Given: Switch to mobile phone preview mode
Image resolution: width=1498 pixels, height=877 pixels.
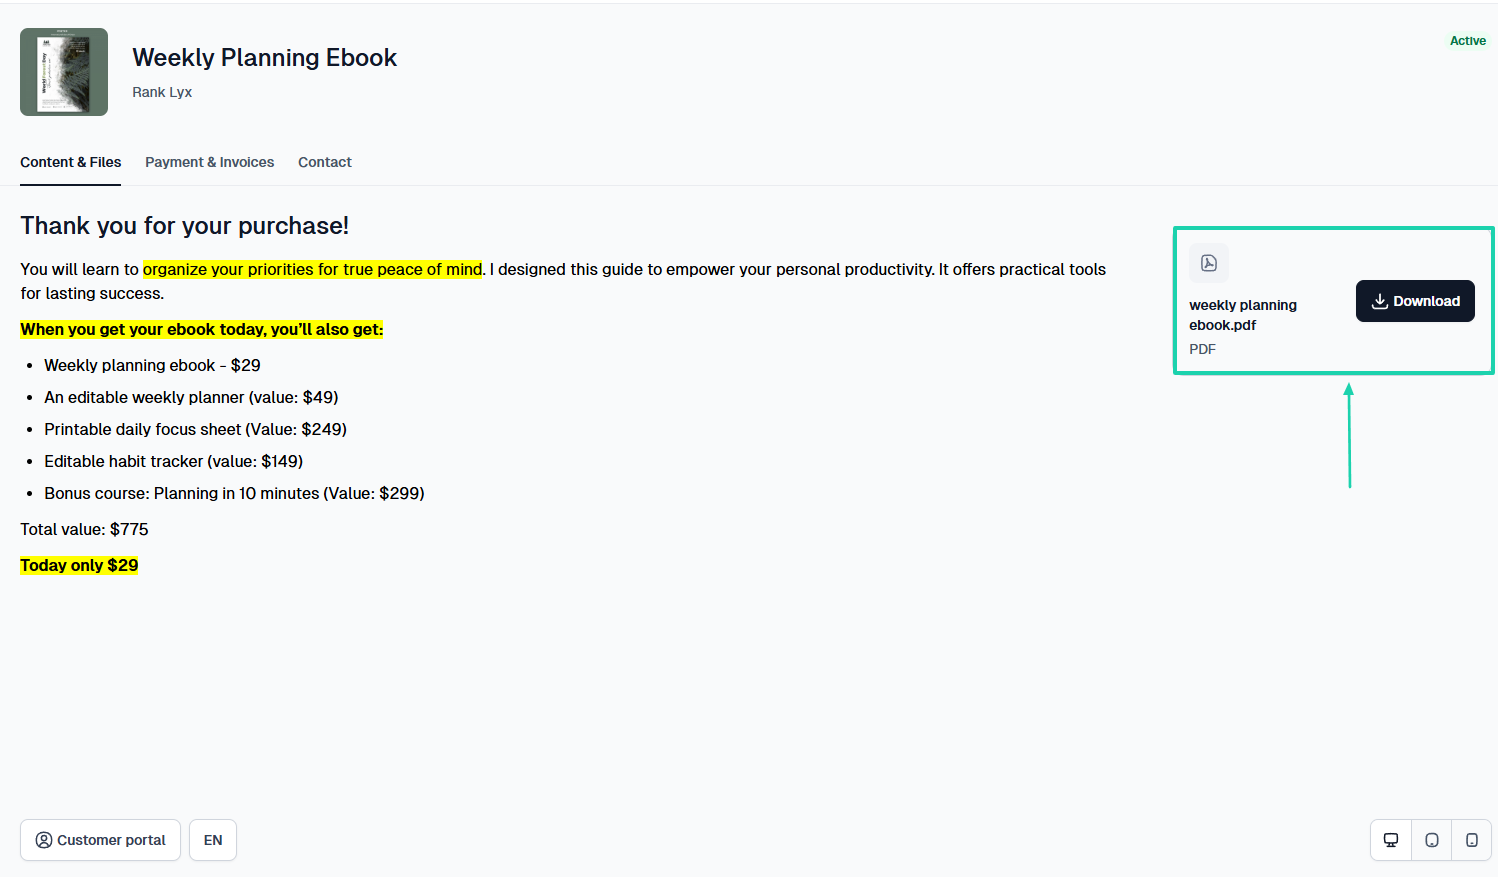Looking at the screenshot, I should coord(1471,840).
